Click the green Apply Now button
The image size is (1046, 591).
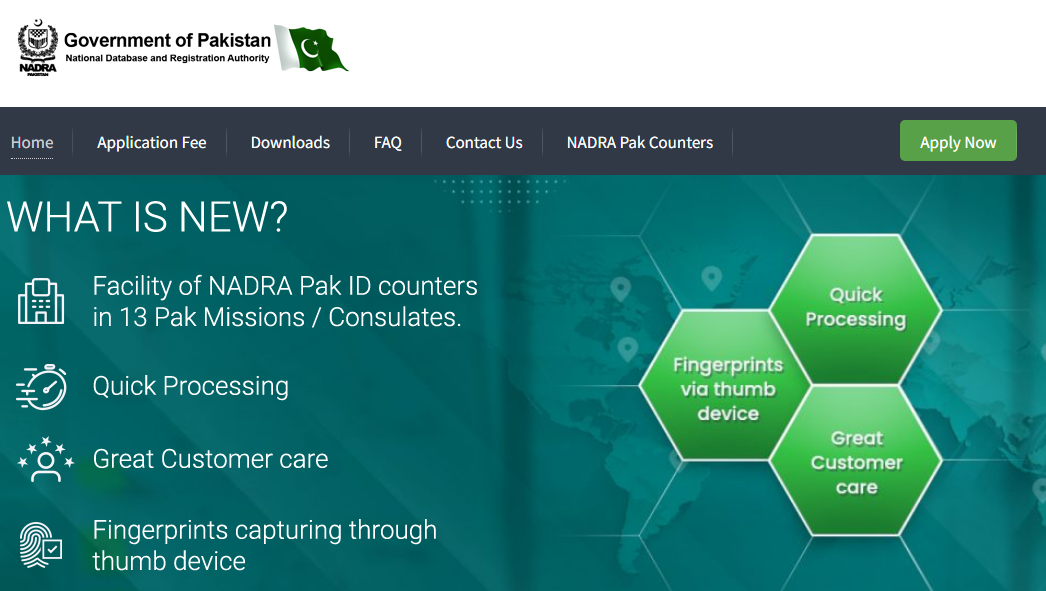pos(958,141)
